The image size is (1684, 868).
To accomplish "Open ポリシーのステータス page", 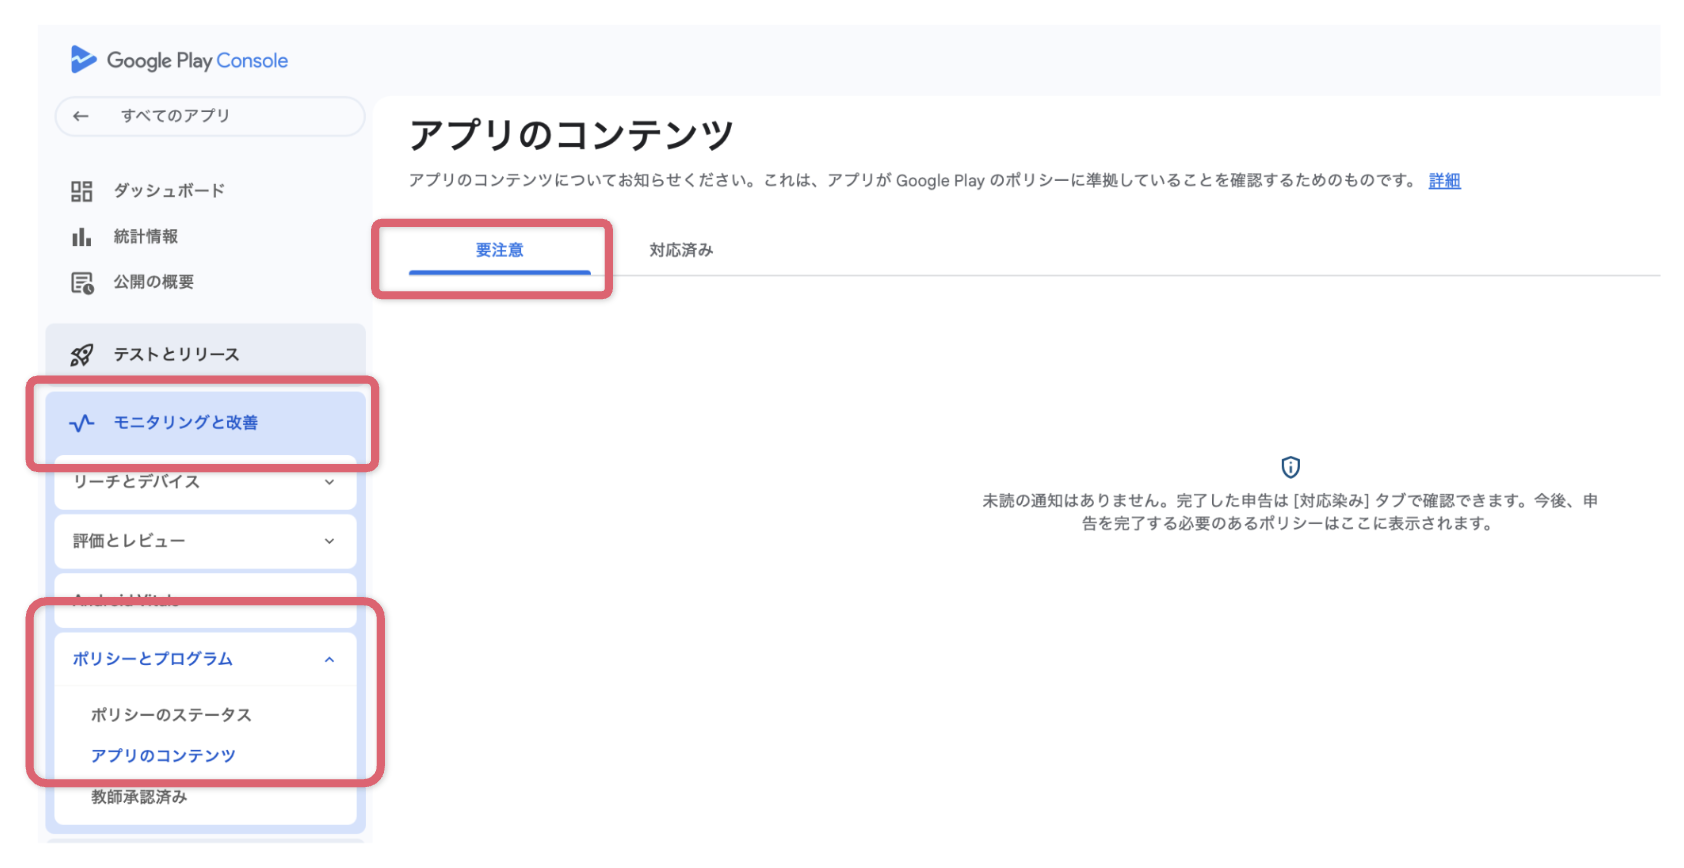I will (171, 715).
